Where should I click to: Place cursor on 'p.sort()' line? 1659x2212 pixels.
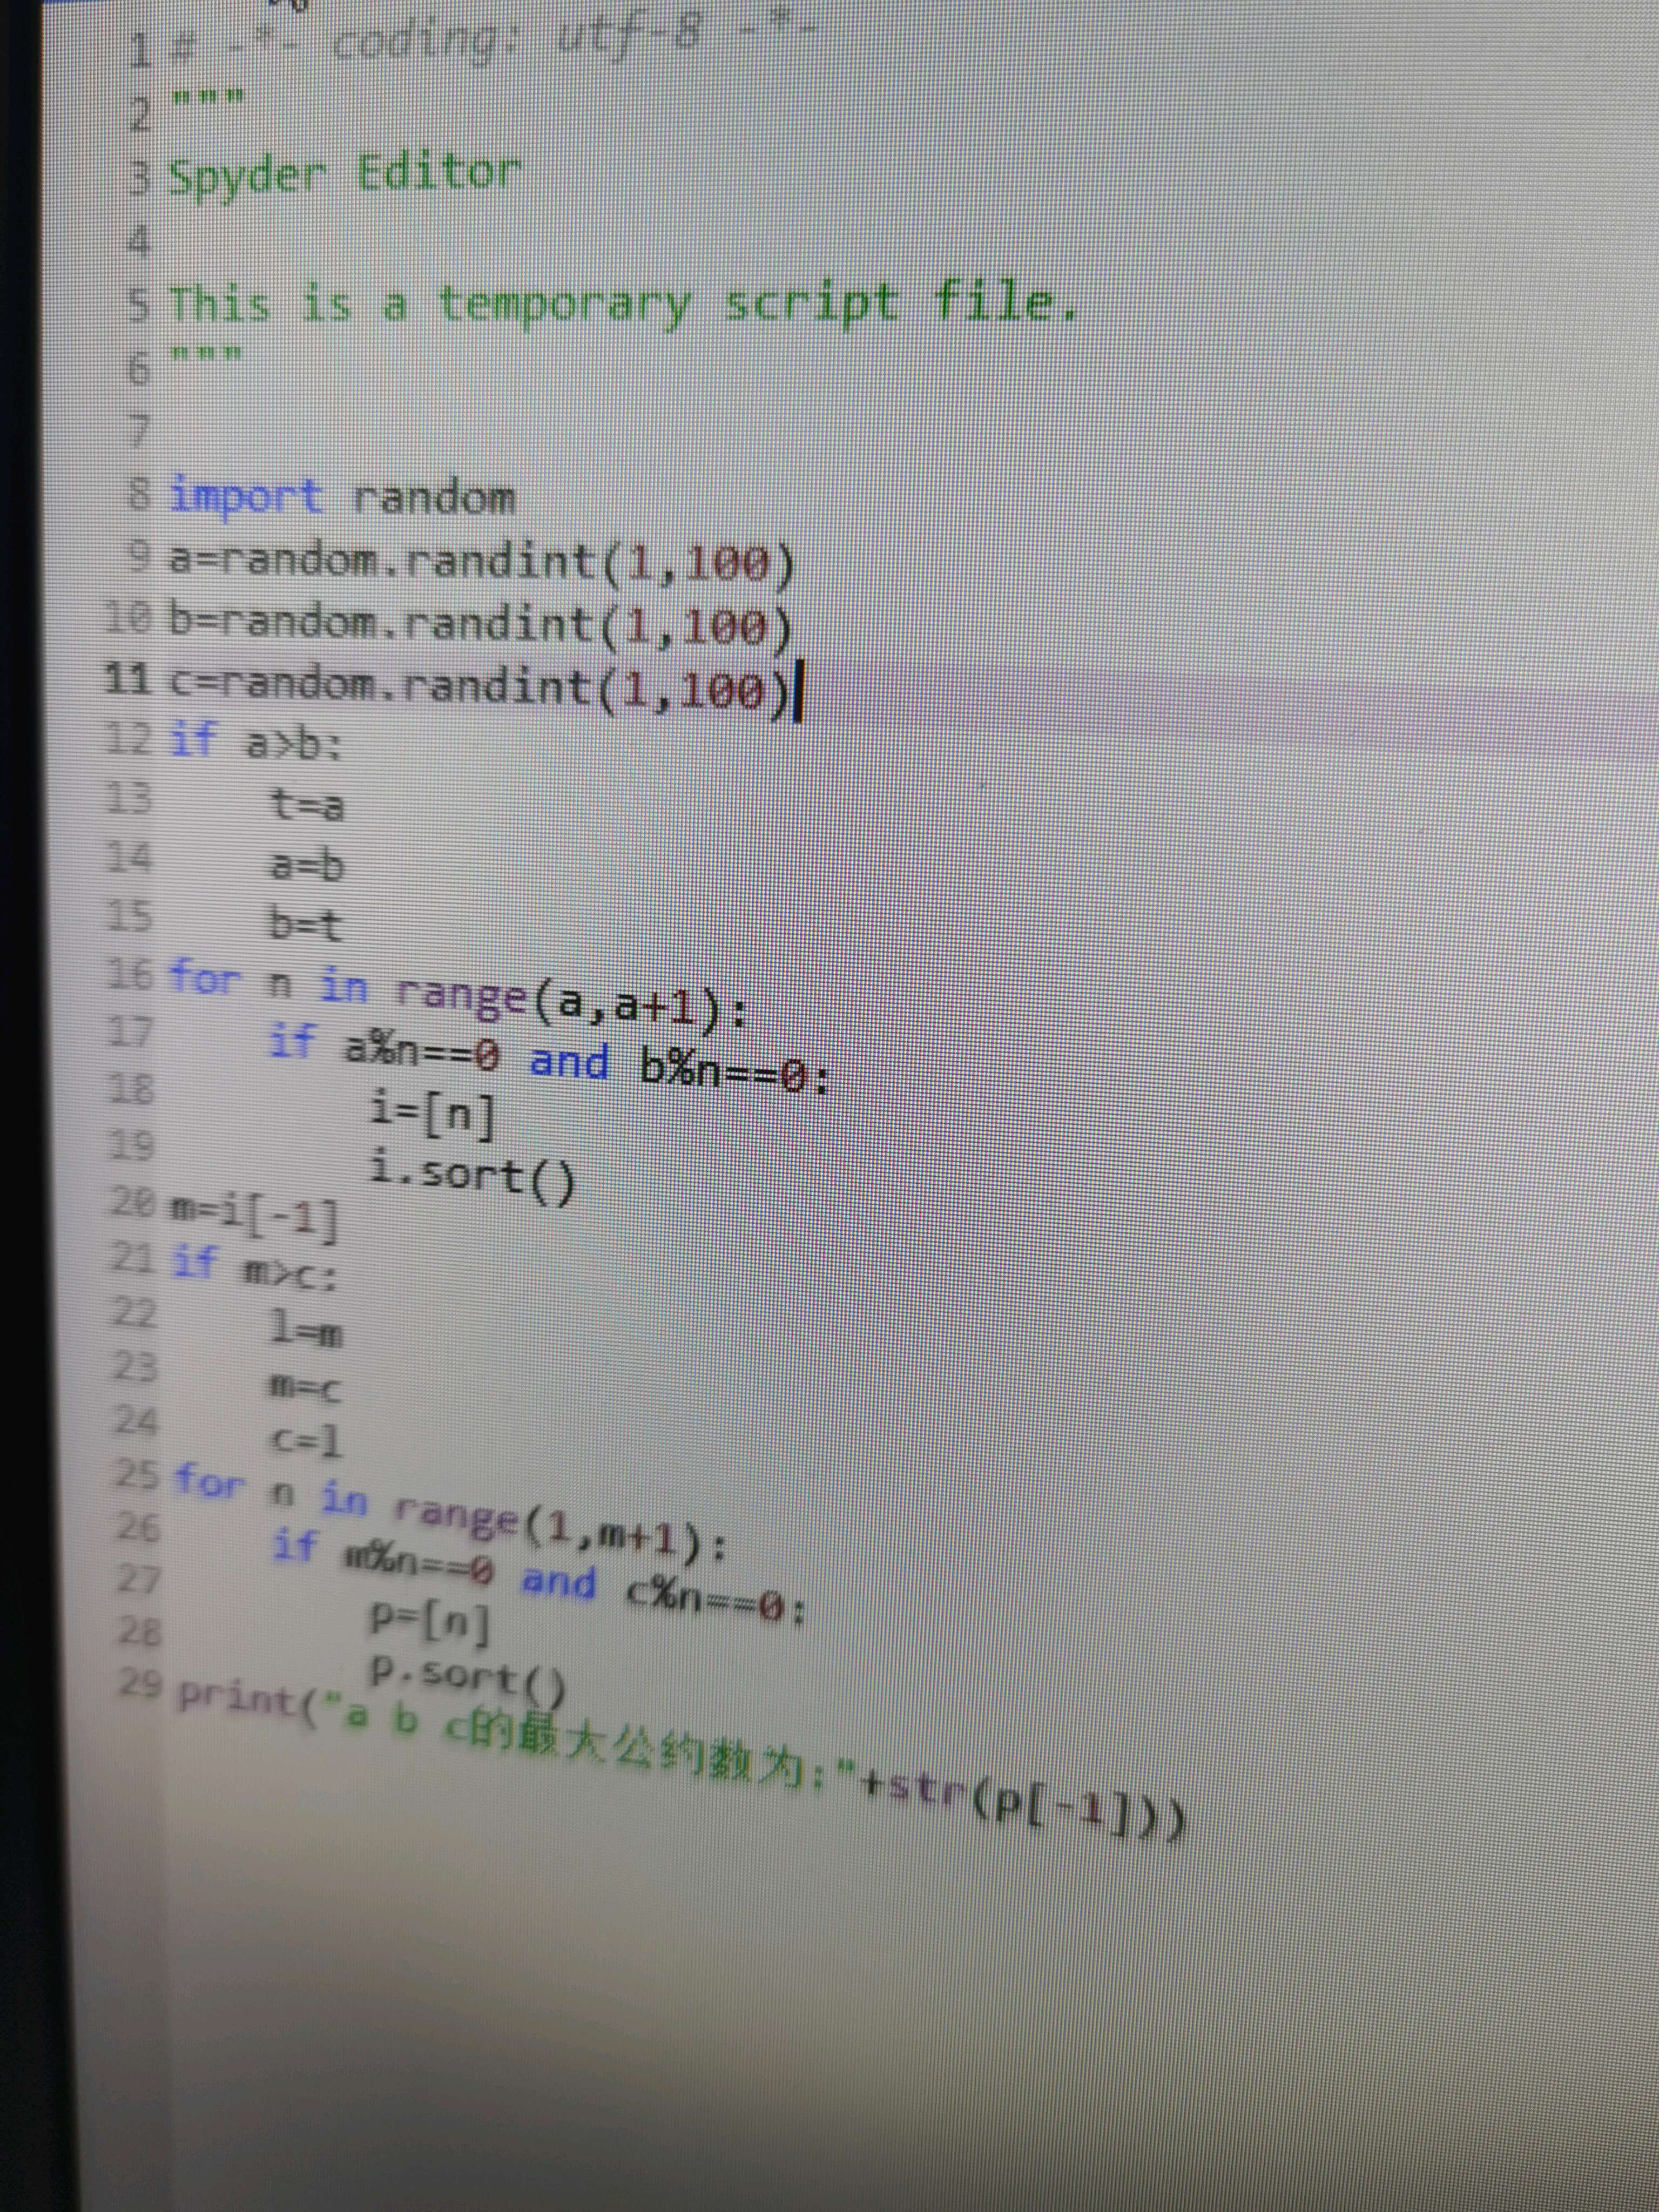click(467, 1677)
